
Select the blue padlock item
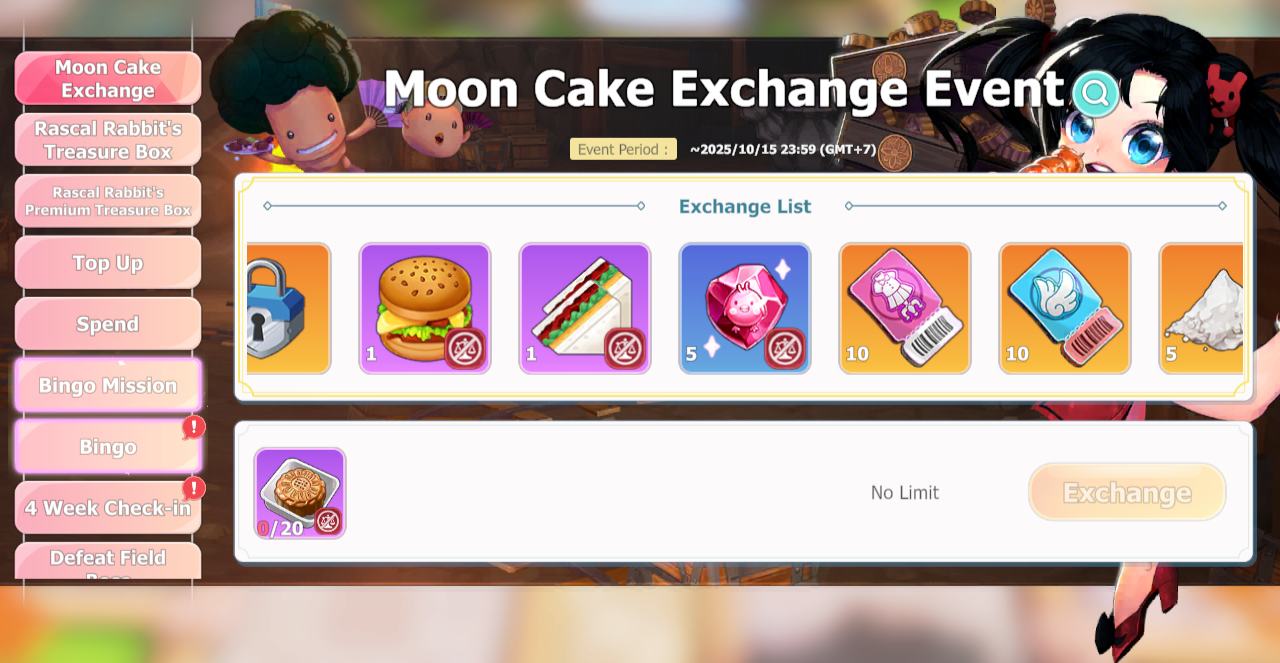click(x=288, y=308)
